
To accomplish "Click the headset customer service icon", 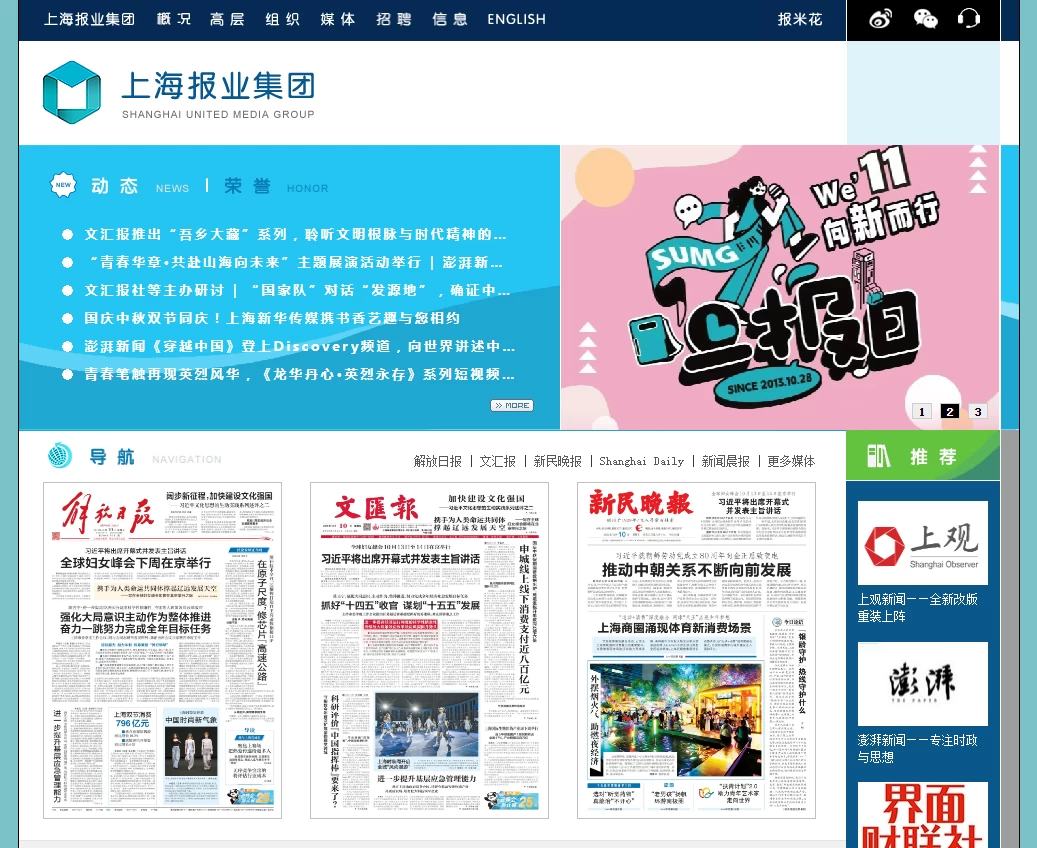I will click(968, 19).
